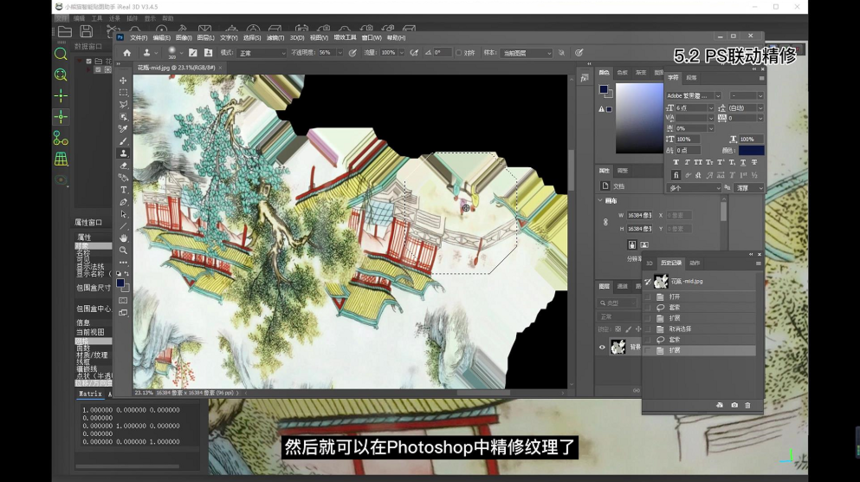The height and width of the screenshot is (482, 860).
Task: Select the Rectangular Marquee tool
Action: click(x=123, y=92)
